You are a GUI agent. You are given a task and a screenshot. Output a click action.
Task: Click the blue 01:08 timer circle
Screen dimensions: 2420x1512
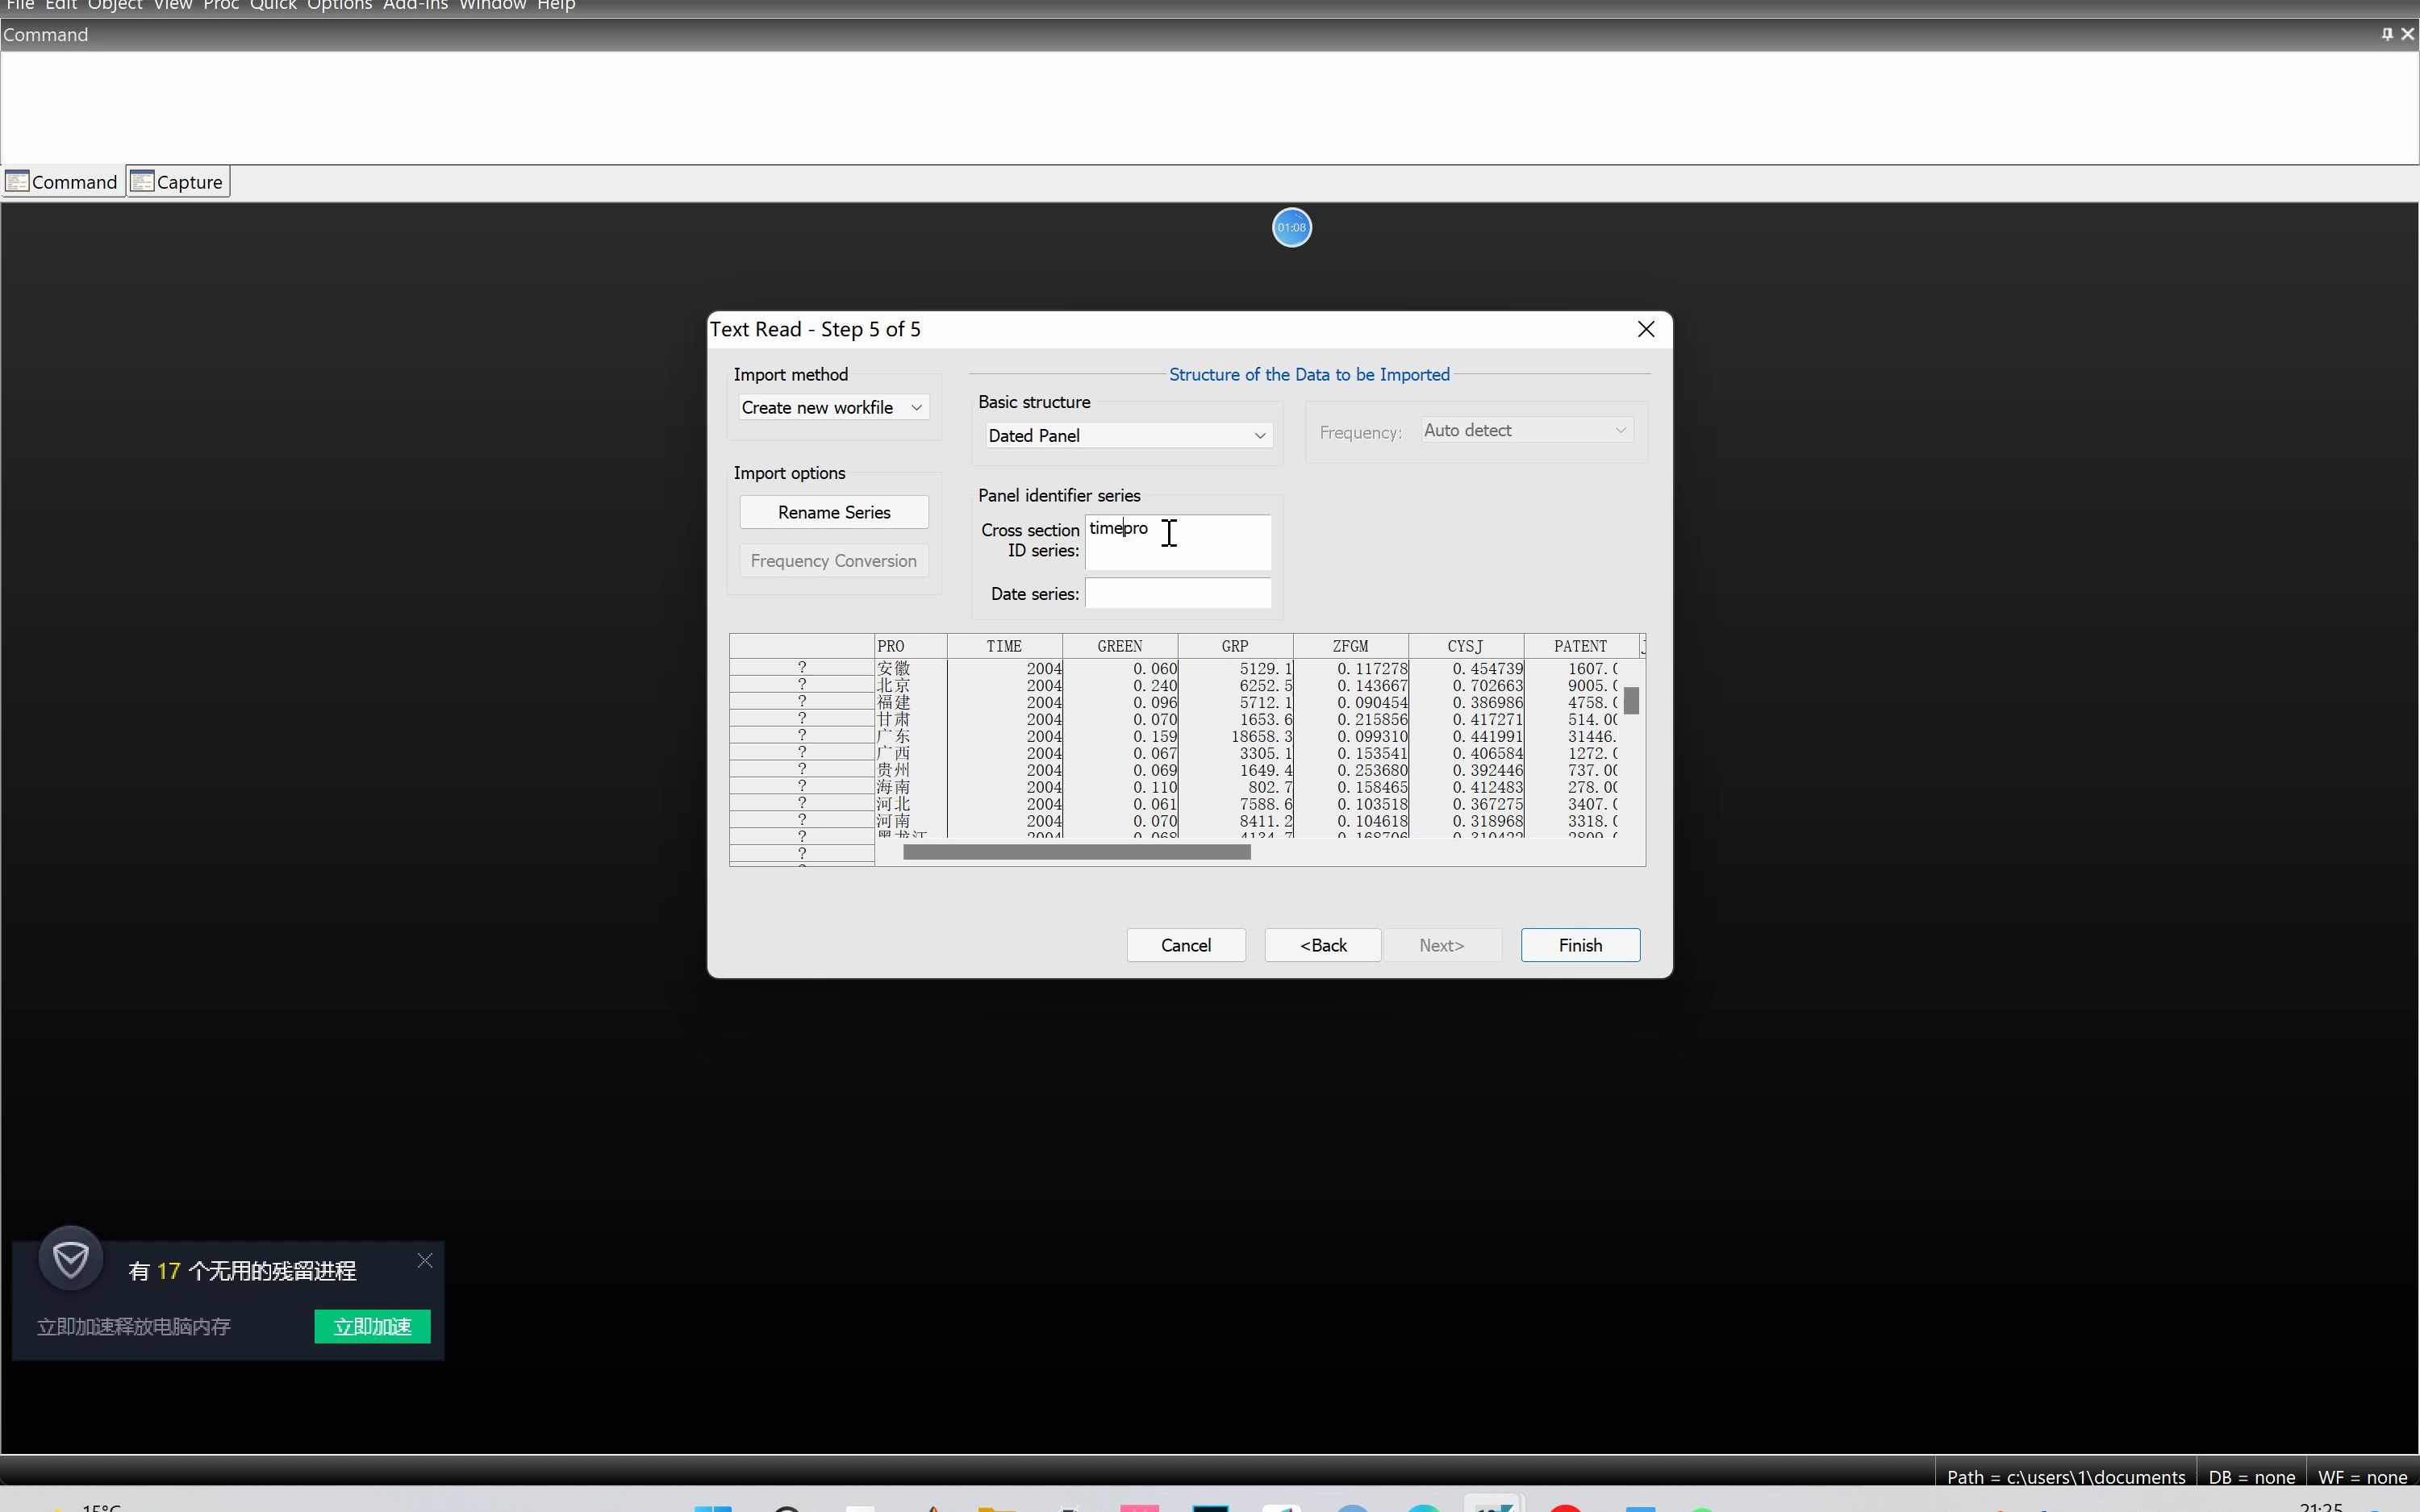[1291, 227]
